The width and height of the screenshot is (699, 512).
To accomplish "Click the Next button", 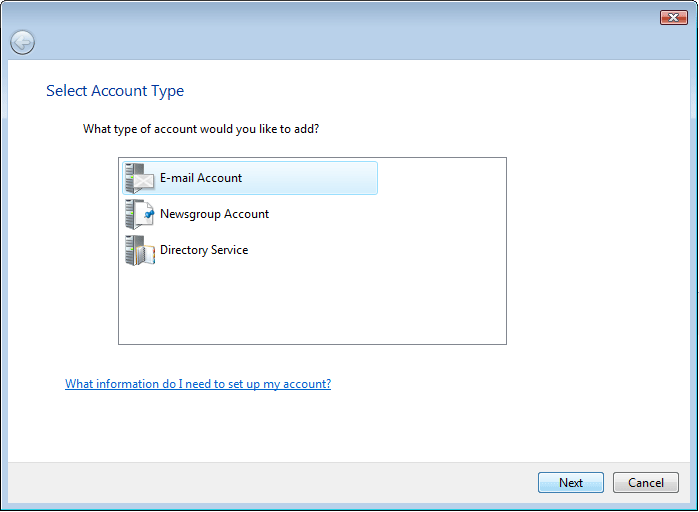I will click(570, 483).
